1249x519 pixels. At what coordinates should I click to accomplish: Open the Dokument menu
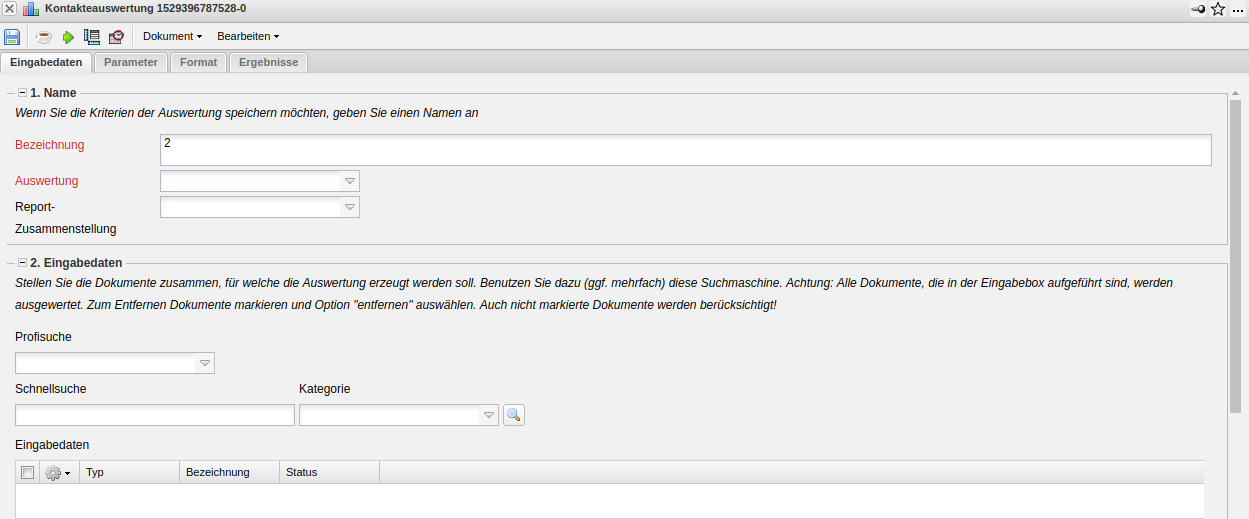tap(172, 36)
